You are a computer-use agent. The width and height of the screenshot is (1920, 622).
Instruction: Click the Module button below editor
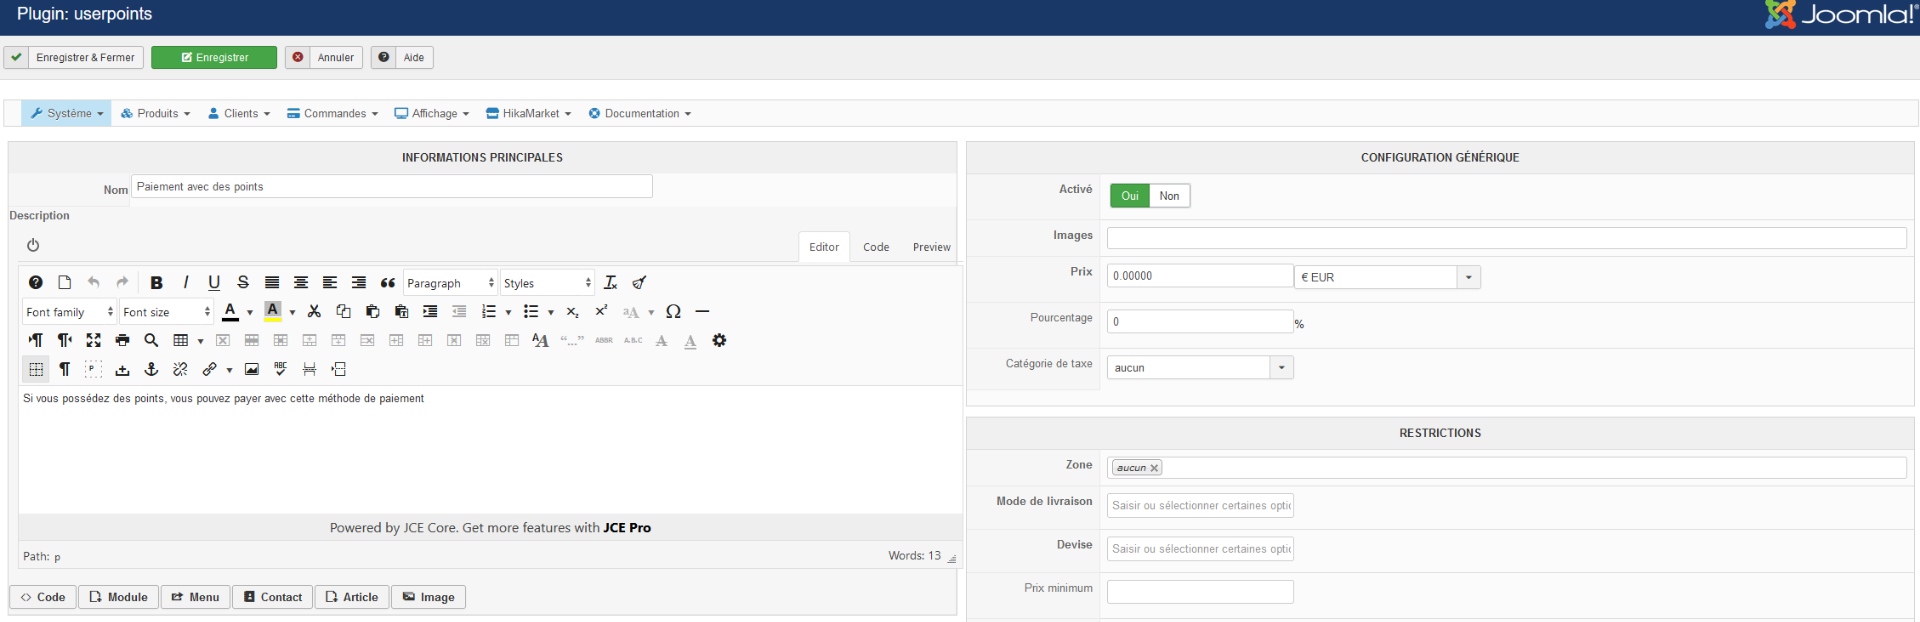click(x=118, y=597)
